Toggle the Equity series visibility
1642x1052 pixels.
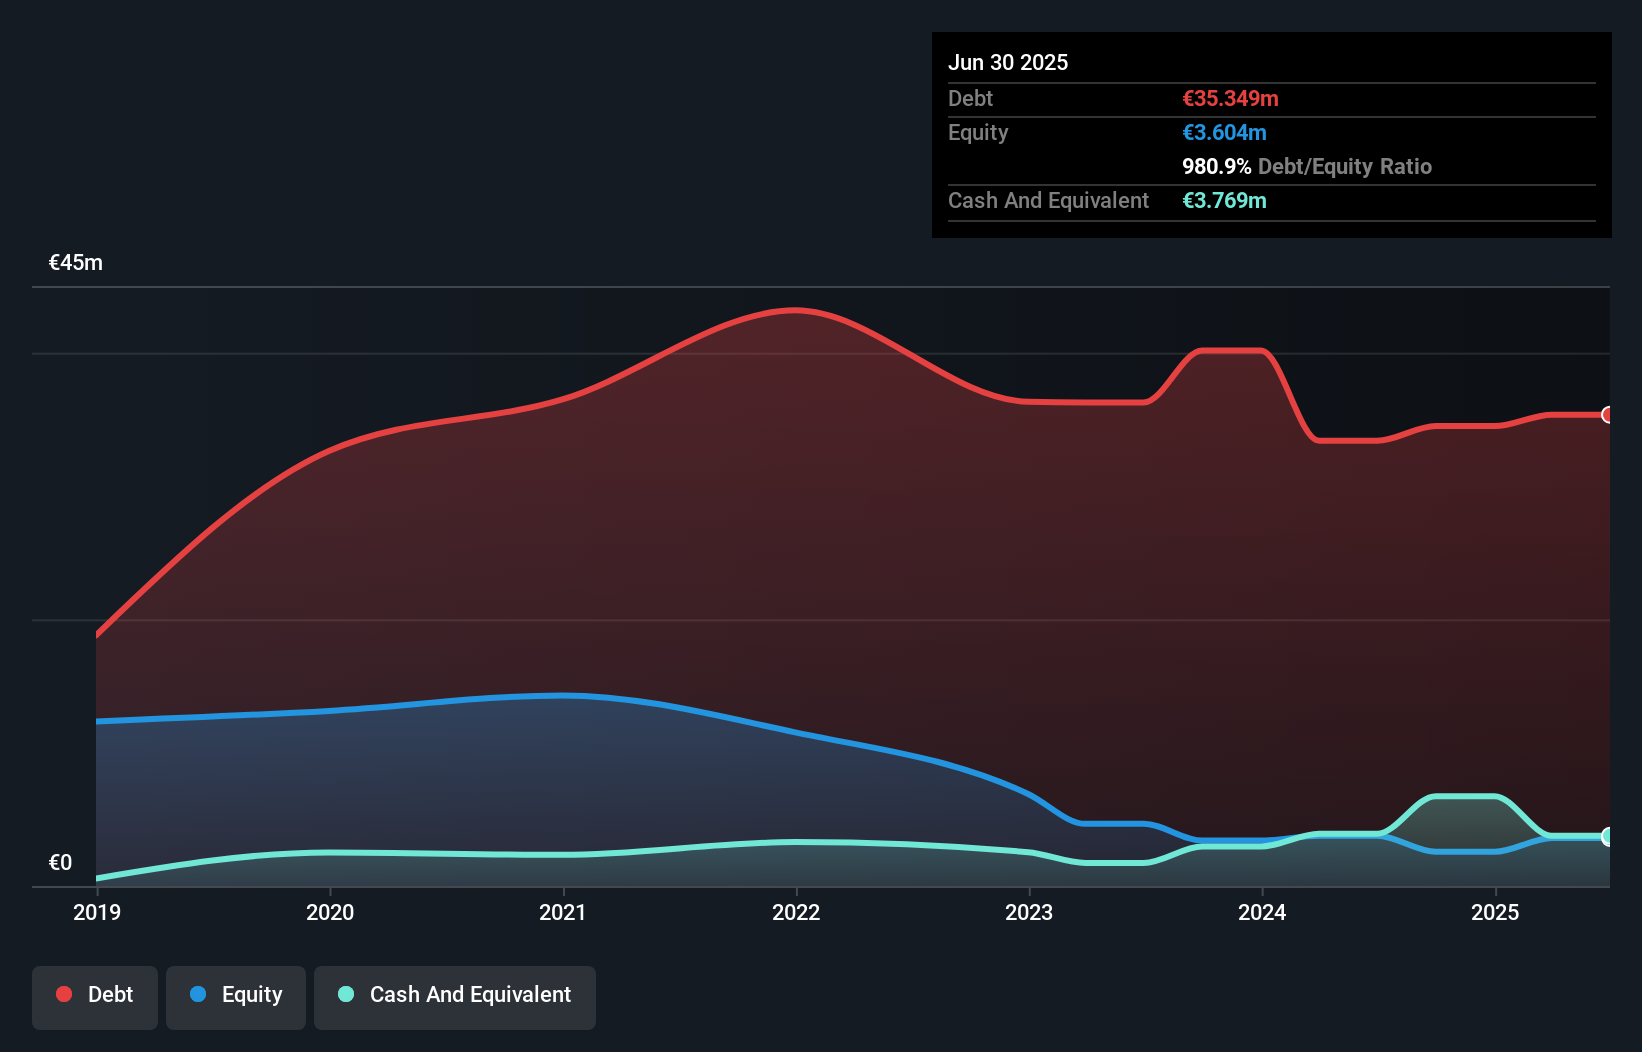[235, 996]
